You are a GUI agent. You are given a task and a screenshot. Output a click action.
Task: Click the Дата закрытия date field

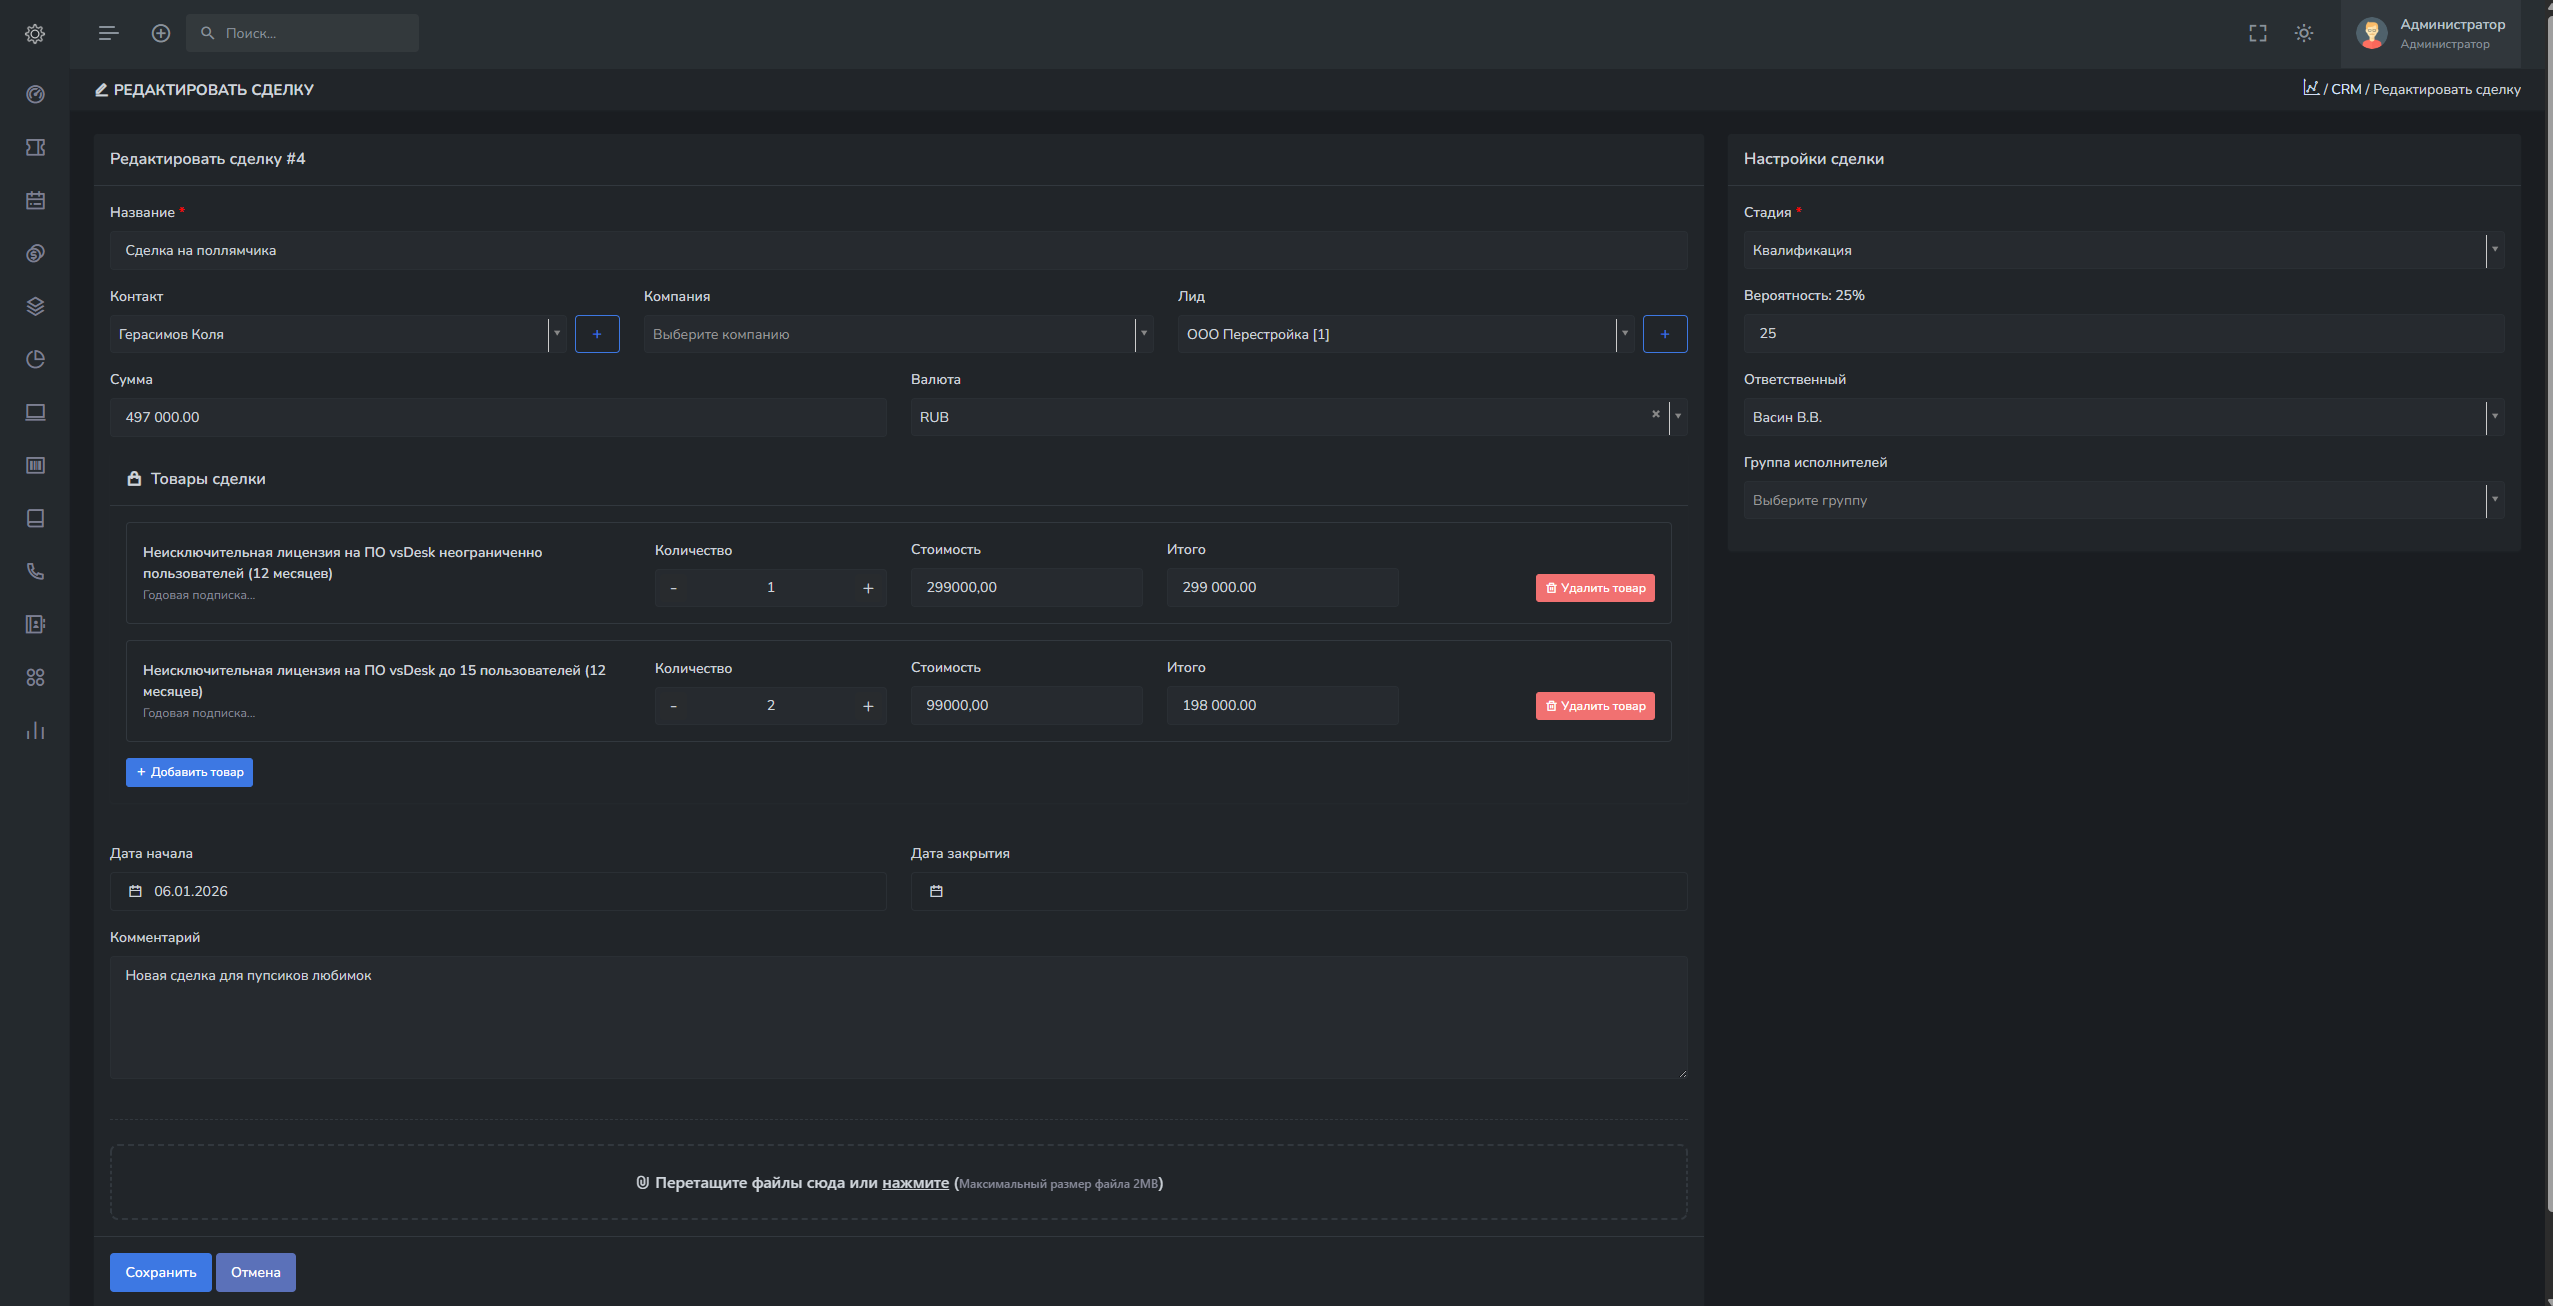pyautogui.click(x=1297, y=891)
